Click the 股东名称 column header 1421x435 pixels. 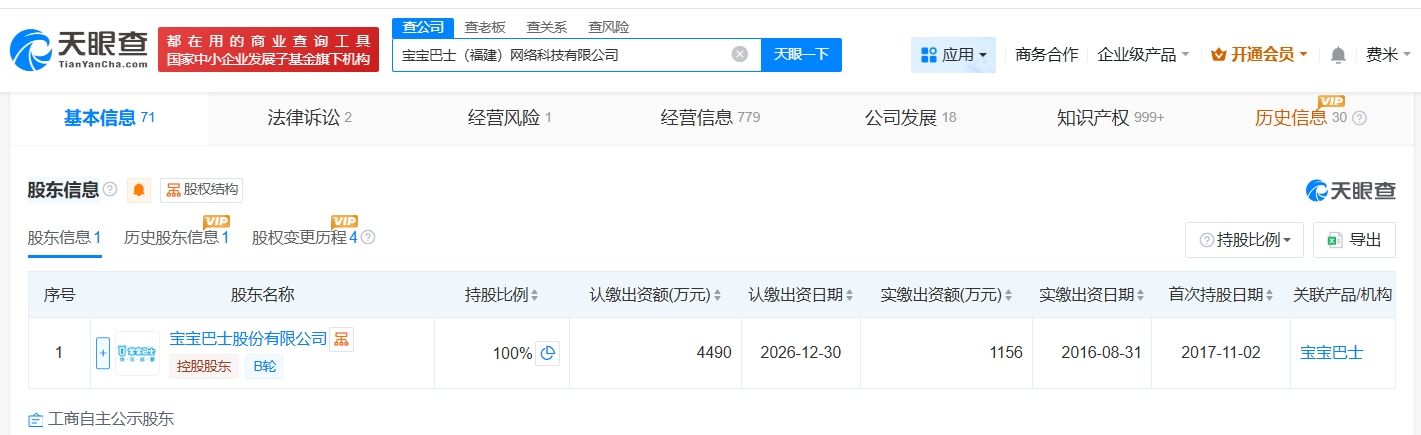[262, 295]
